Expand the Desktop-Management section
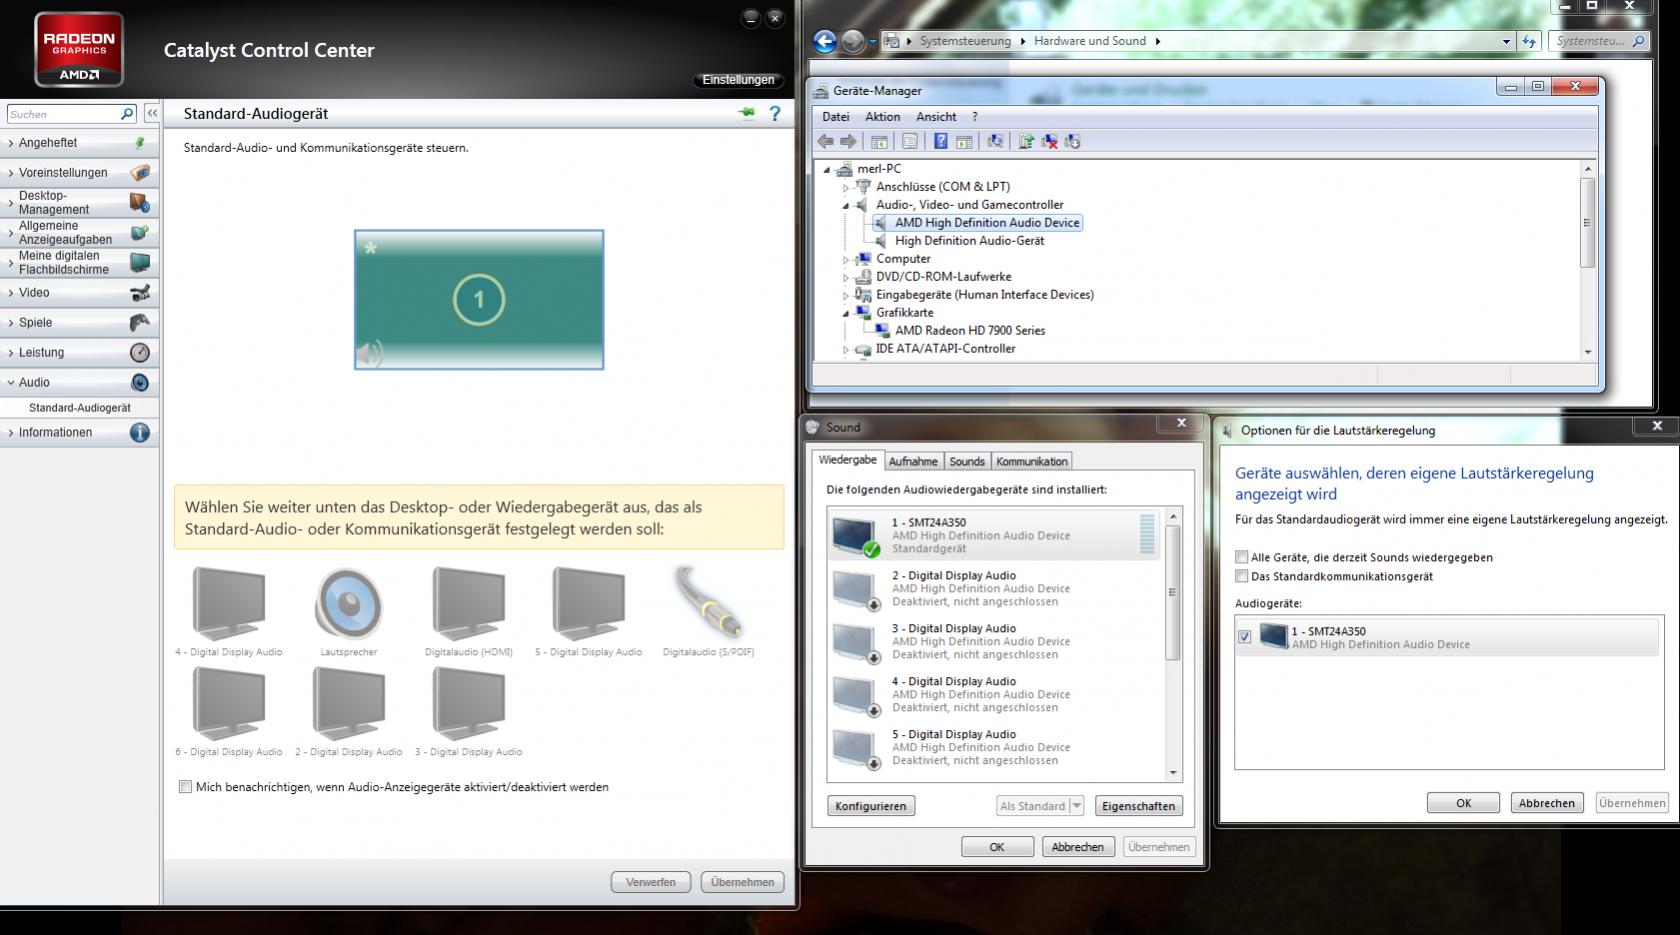1680x935 pixels. click(79, 203)
